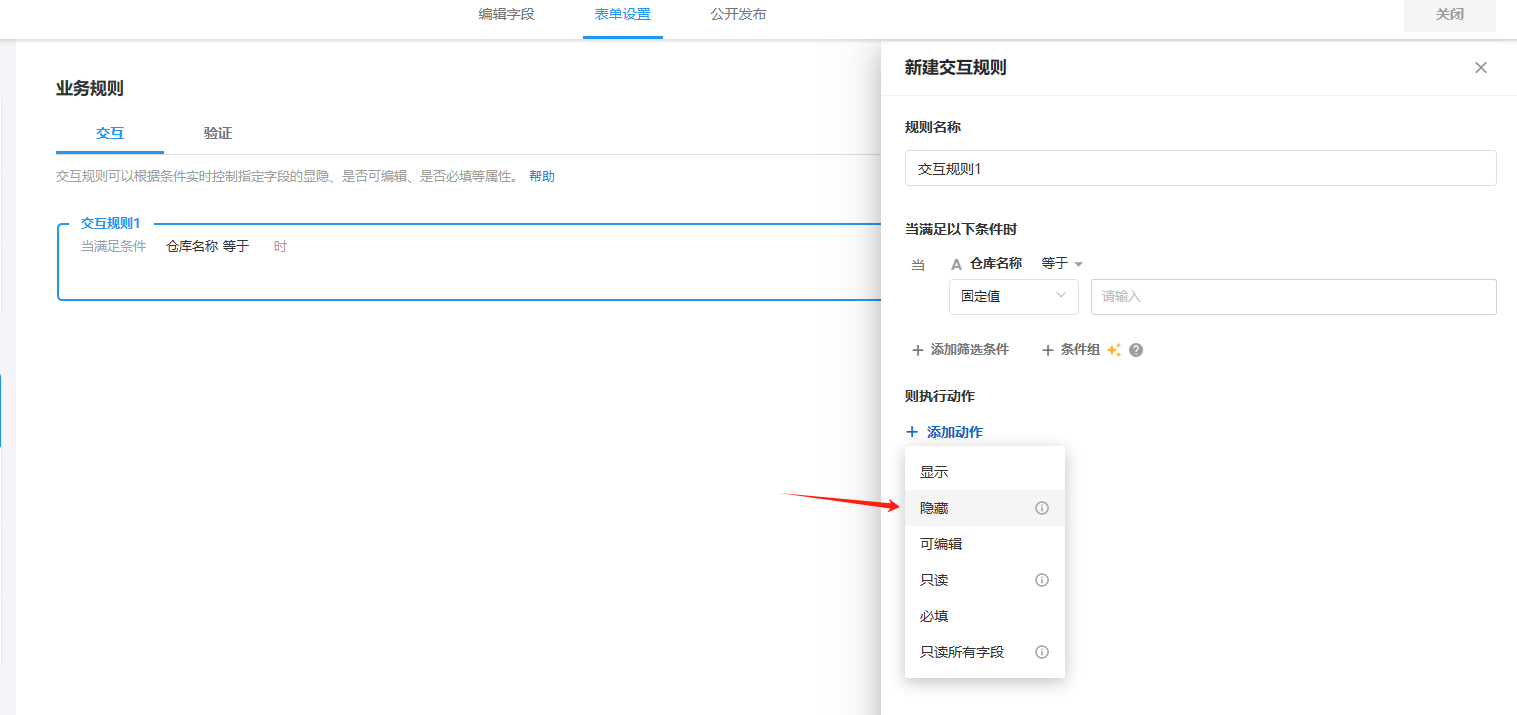Click the plus icon of 添加动作
Viewport: 1517px width, 715px height.
(911, 432)
